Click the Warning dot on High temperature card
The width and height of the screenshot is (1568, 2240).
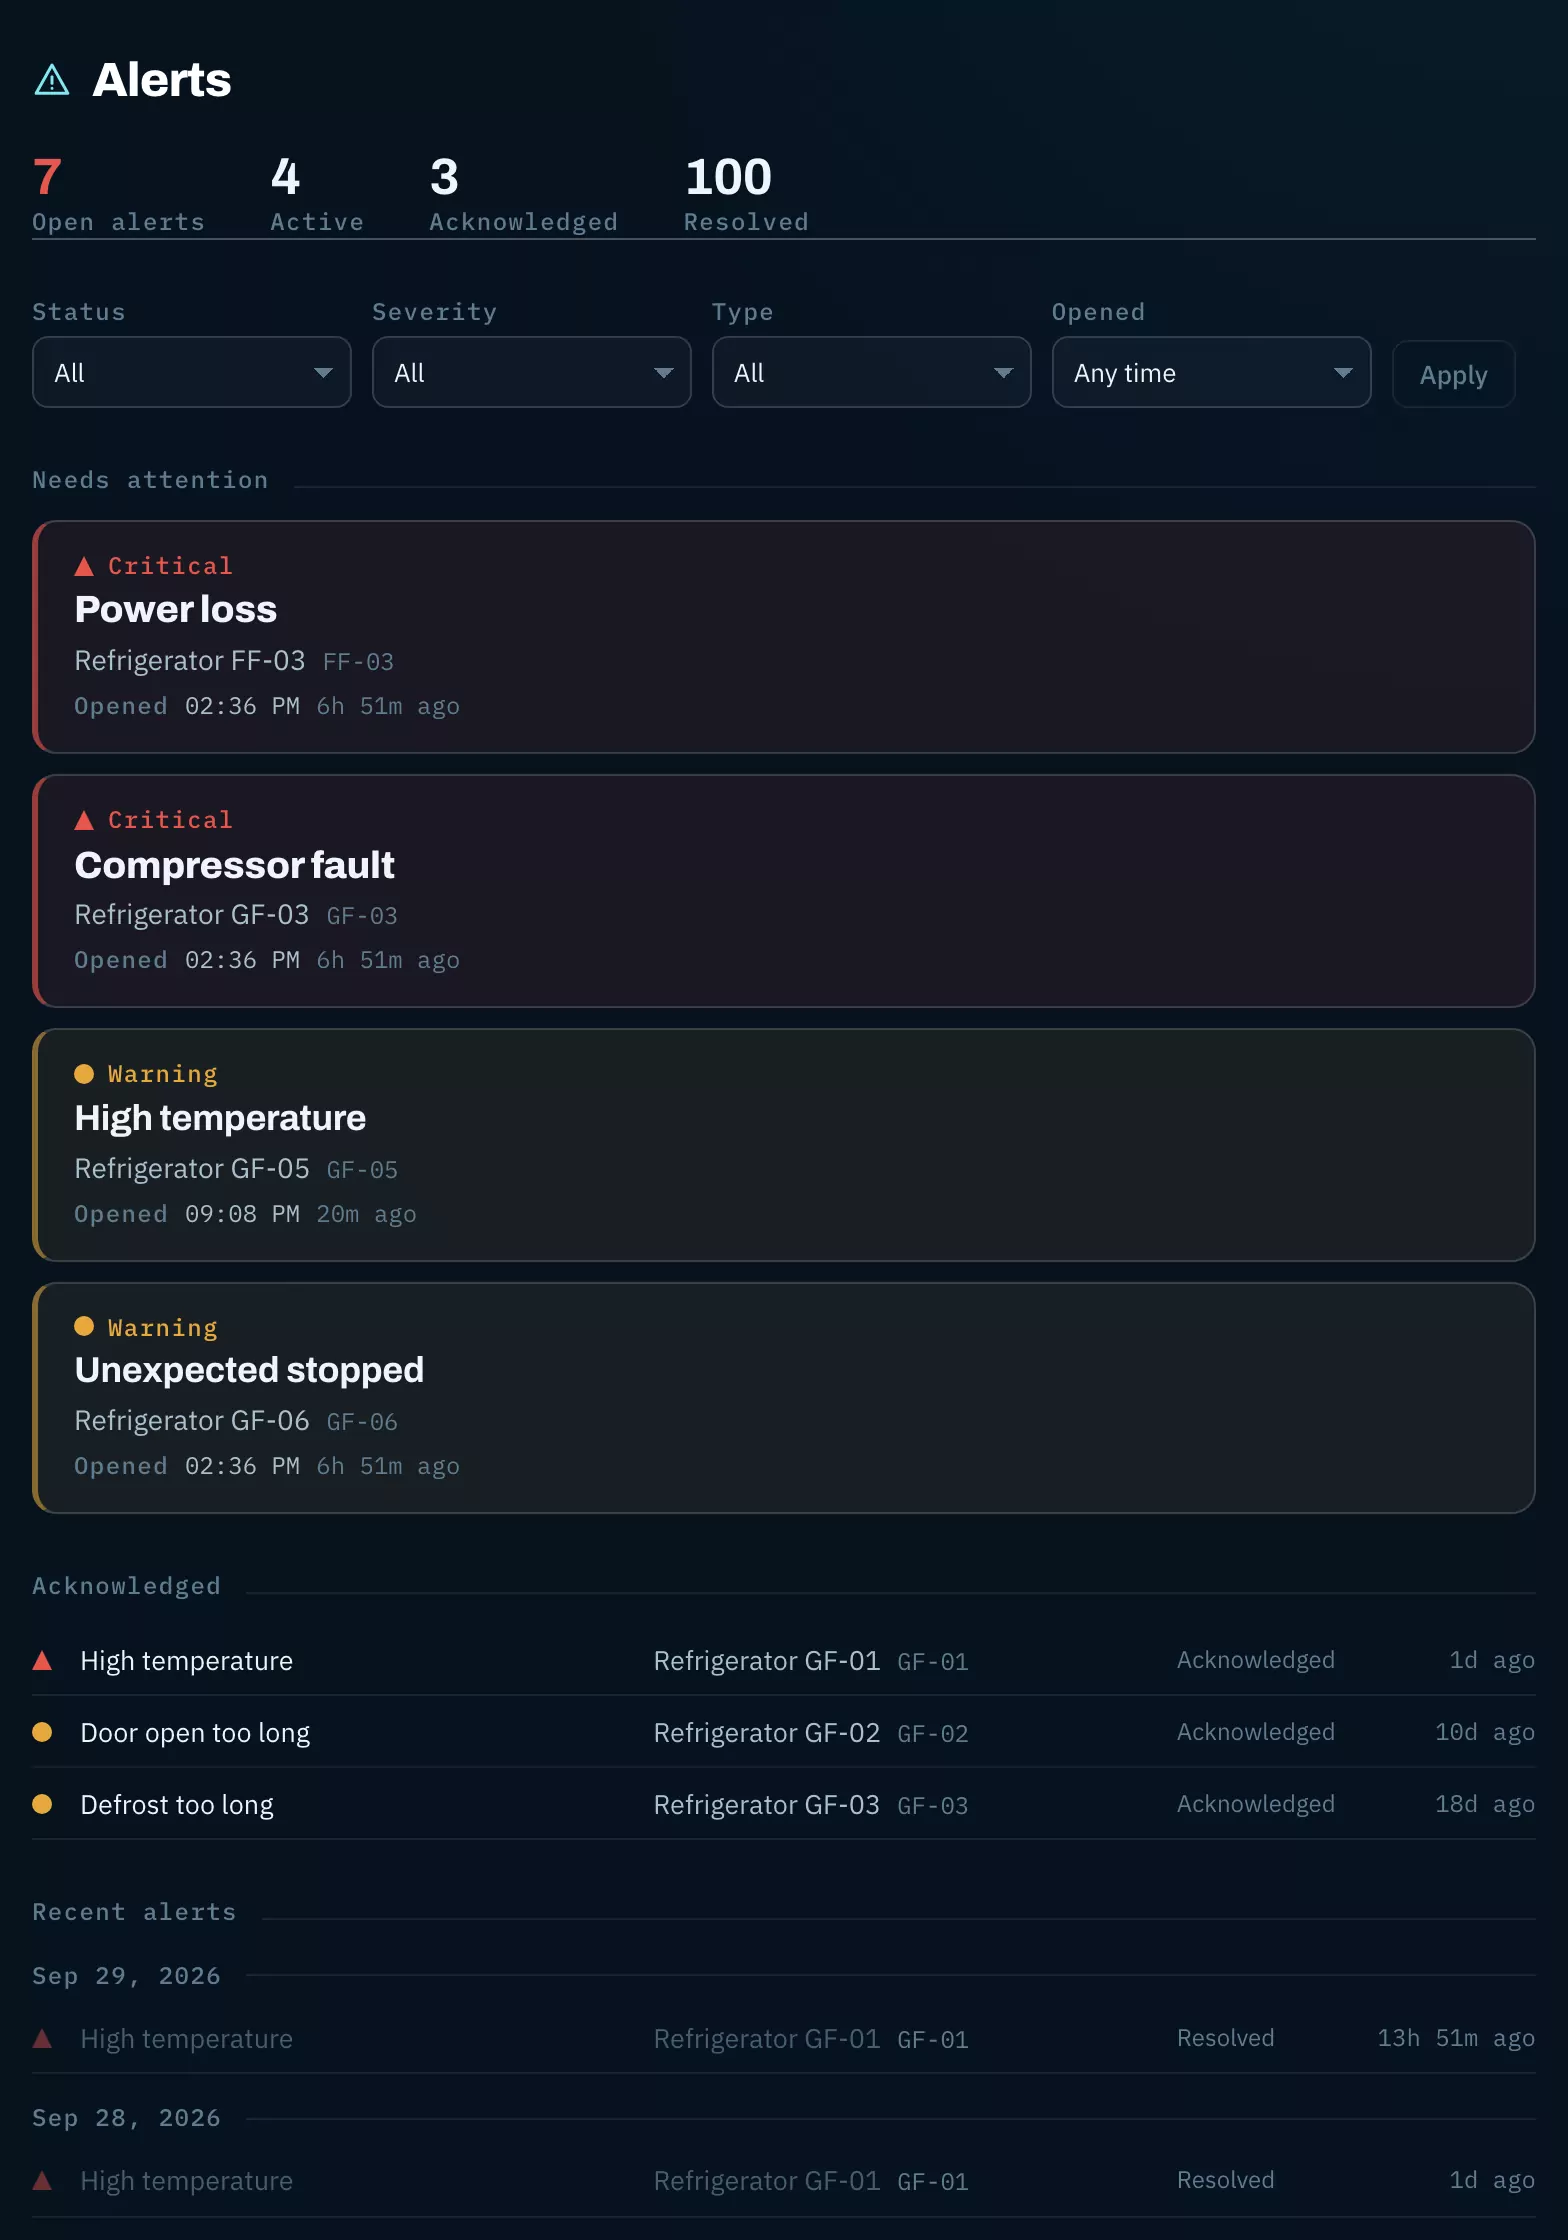click(84, 1074)
